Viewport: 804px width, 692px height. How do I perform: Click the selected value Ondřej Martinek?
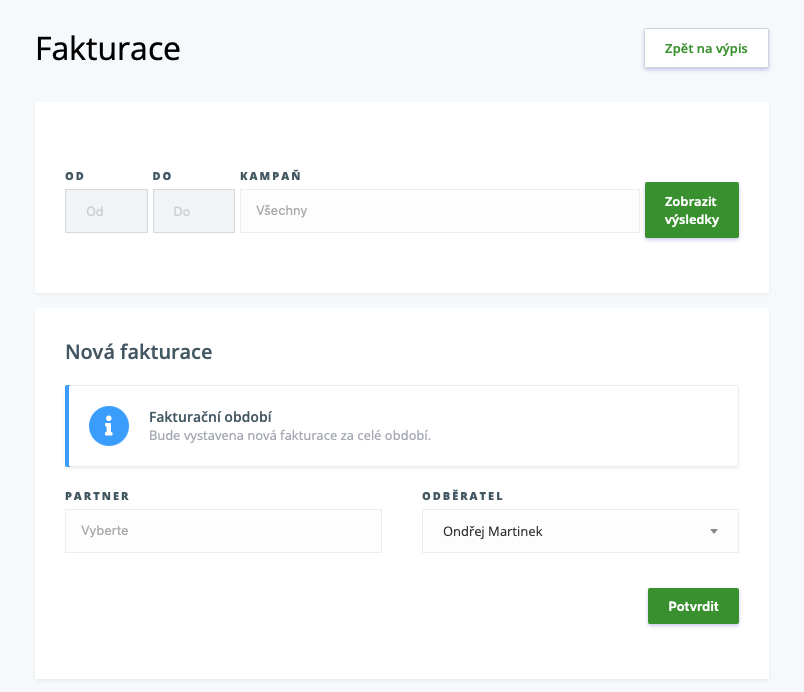[x=493, y=532]
